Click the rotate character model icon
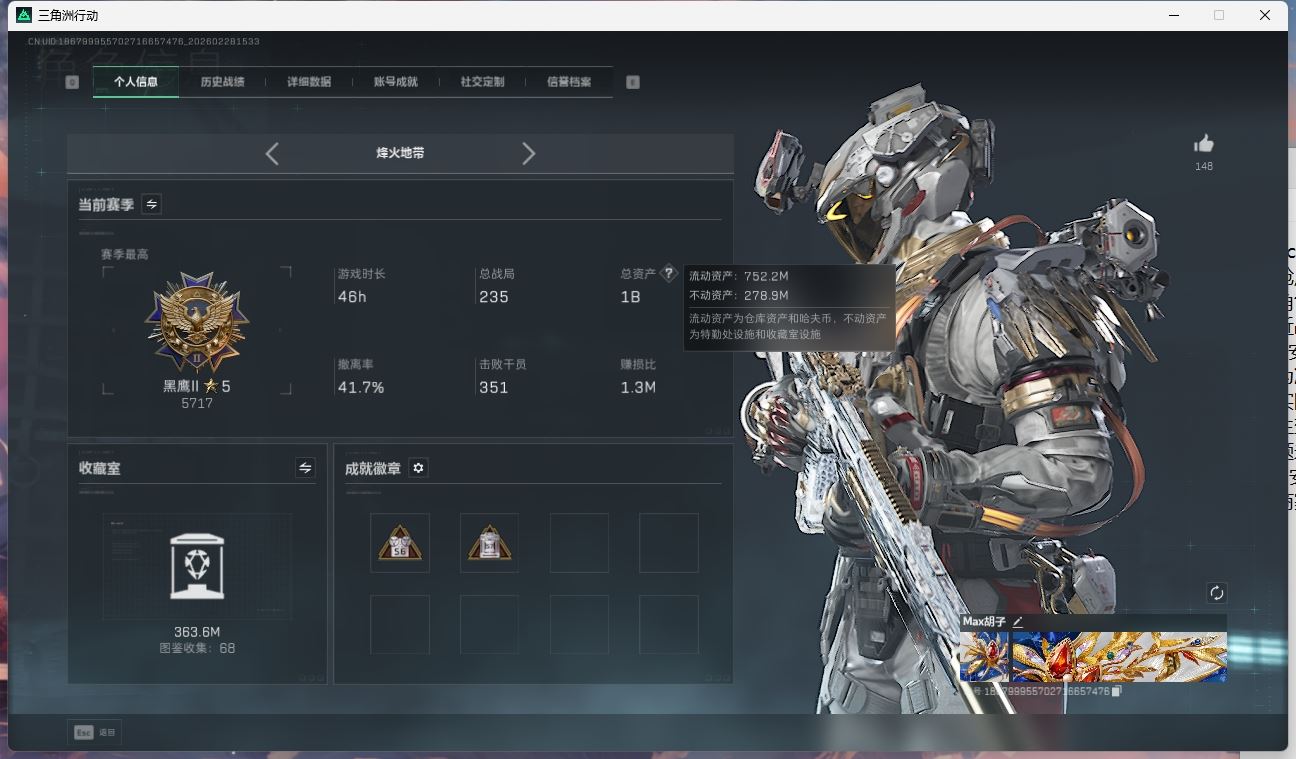Screen dimensions: 1296x759 tap(1216, 593)
